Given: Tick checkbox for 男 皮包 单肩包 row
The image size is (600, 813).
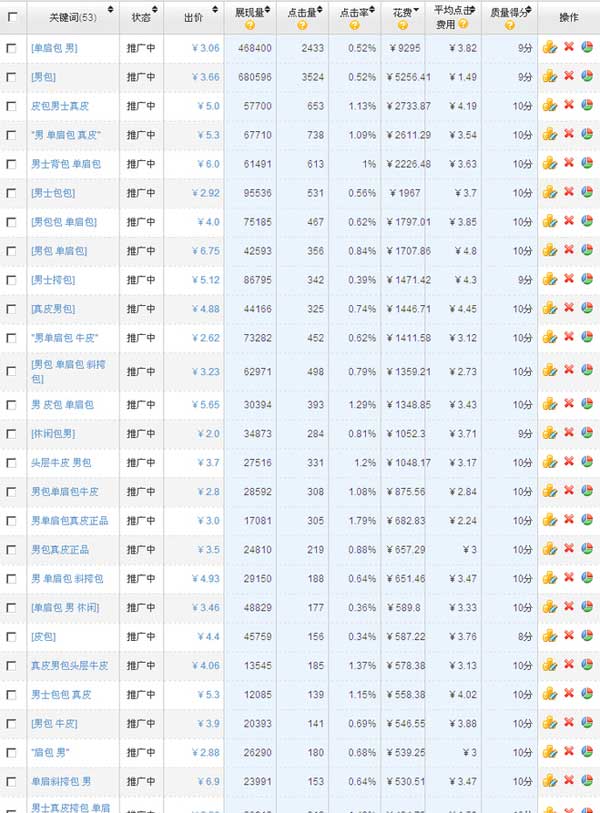Looking at the screenshot, I should tap(11, 405).
